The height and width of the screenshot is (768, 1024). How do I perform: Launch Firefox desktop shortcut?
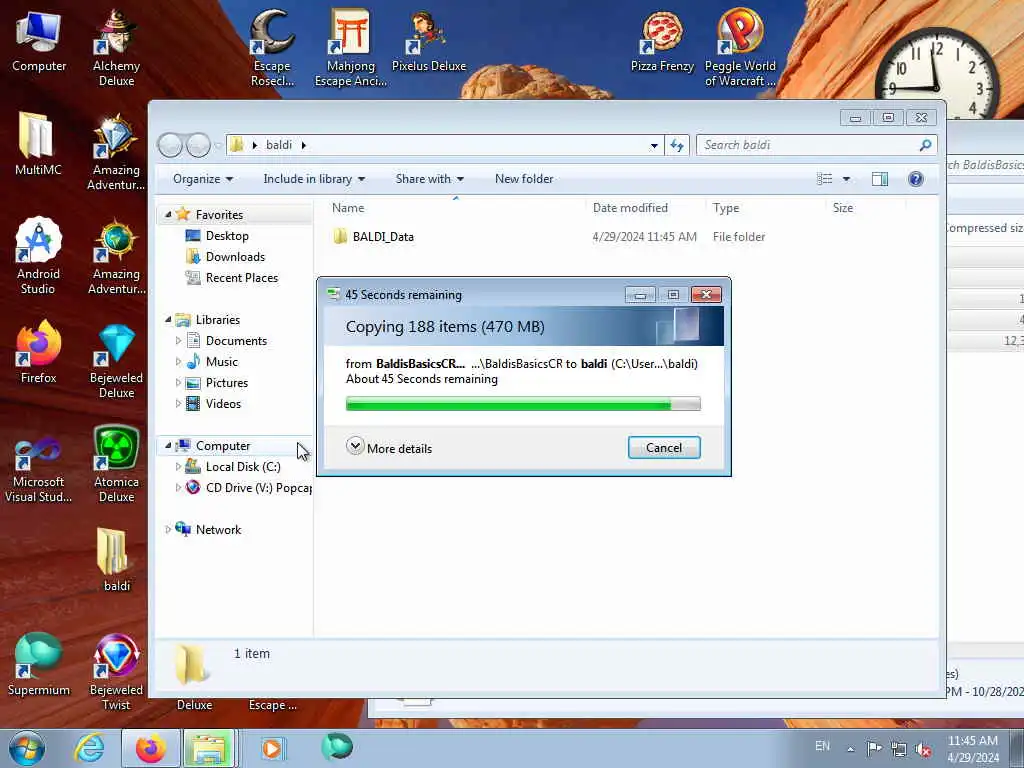pyautogui.click(x=38, y=353)
